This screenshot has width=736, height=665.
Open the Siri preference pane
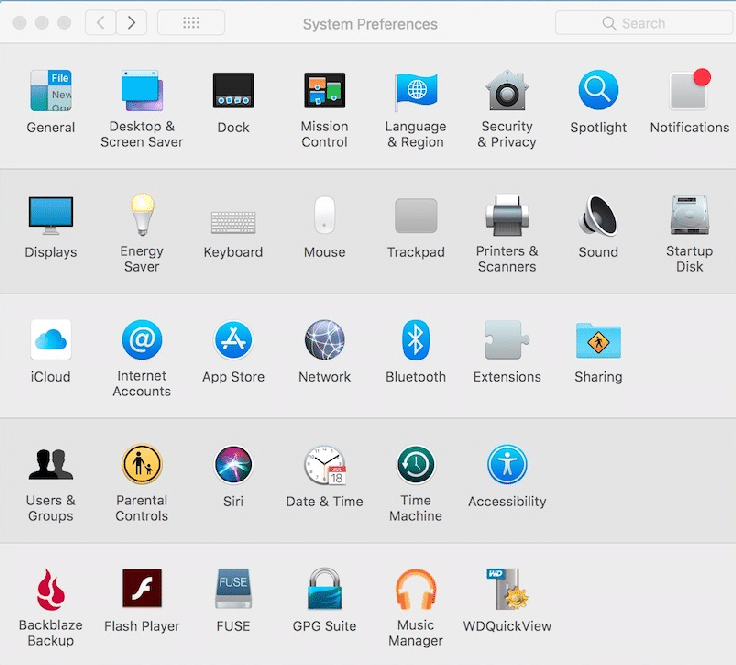pyautogui.click(x=233, y=466)
